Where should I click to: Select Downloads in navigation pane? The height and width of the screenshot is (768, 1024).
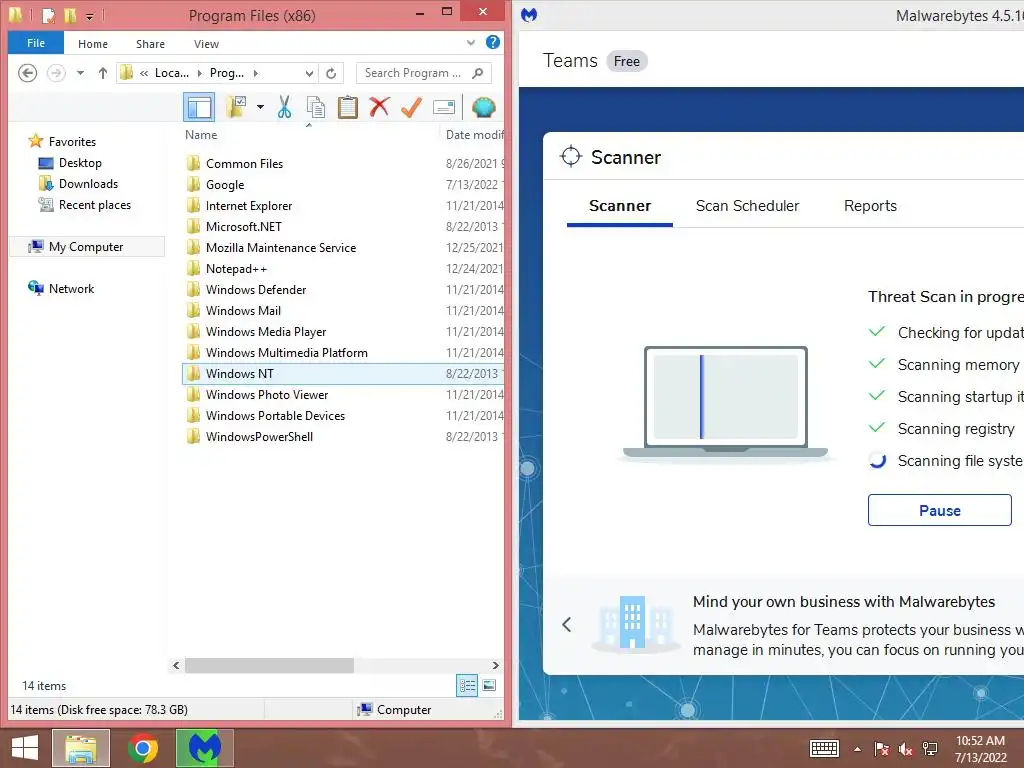[88, 184]
